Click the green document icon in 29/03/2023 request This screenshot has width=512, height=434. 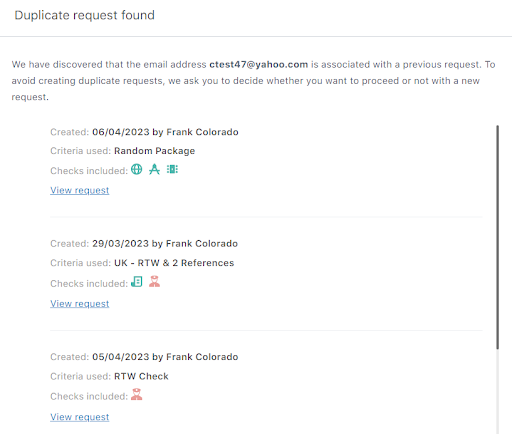[137, 282]
